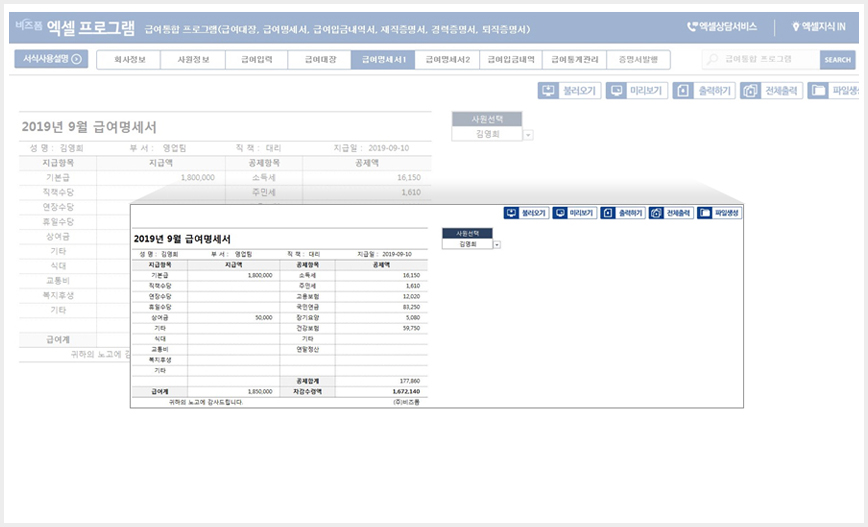
Task: Click the faded 교통비 label on the background sheet
Action: coord(58,281)
